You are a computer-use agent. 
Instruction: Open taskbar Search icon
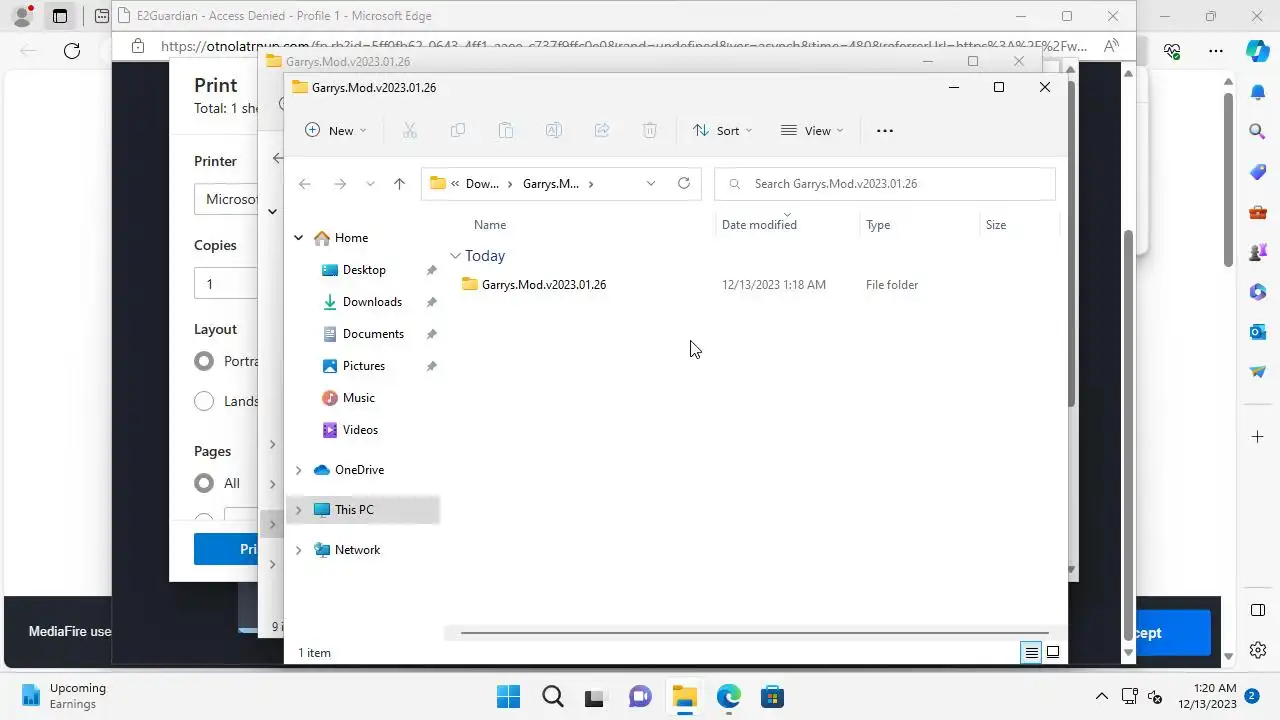coord(552,696)
